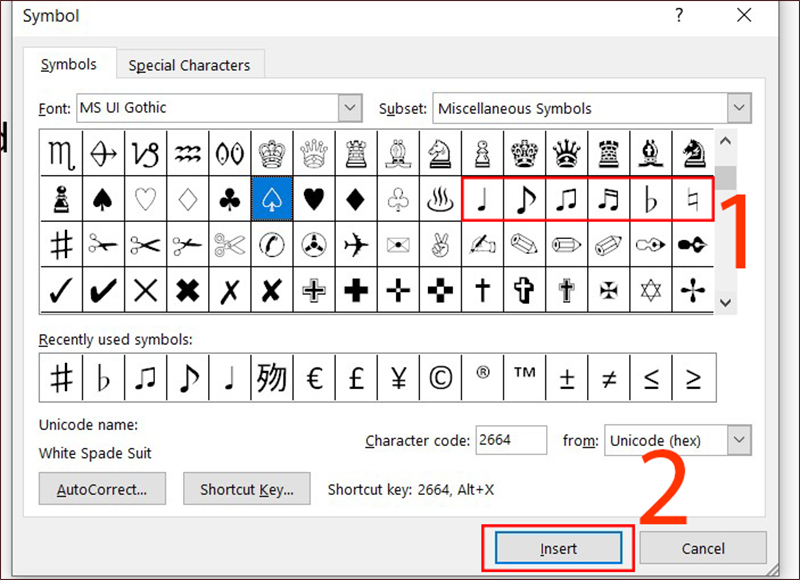Select the black diamond suit symbol

[x=356, y=199]
